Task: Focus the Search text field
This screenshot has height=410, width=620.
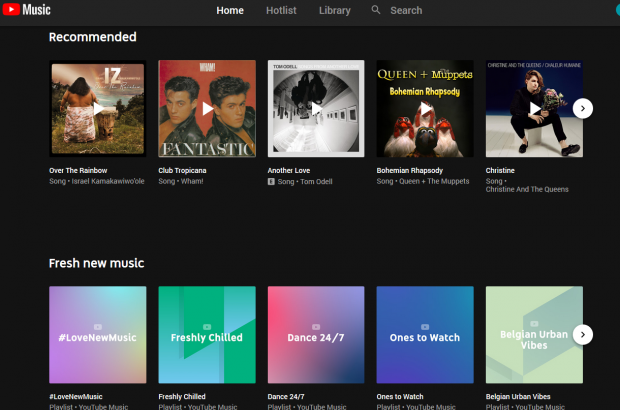Action: click(406, 10)
